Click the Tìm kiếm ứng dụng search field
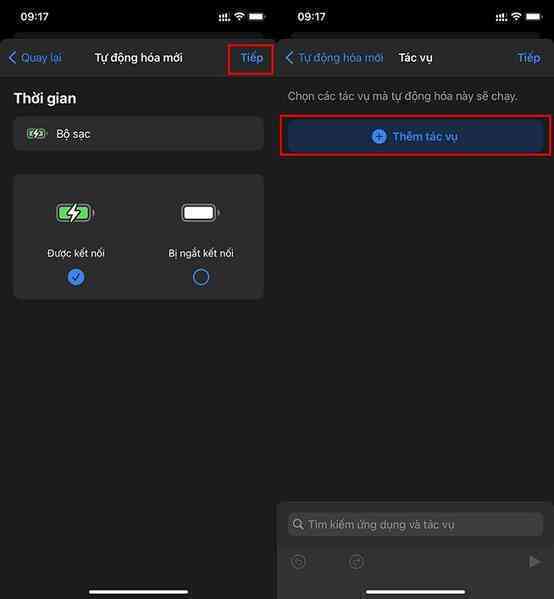Screen dimensions: 554x599 pyautogui.click(x=415, y=524)
